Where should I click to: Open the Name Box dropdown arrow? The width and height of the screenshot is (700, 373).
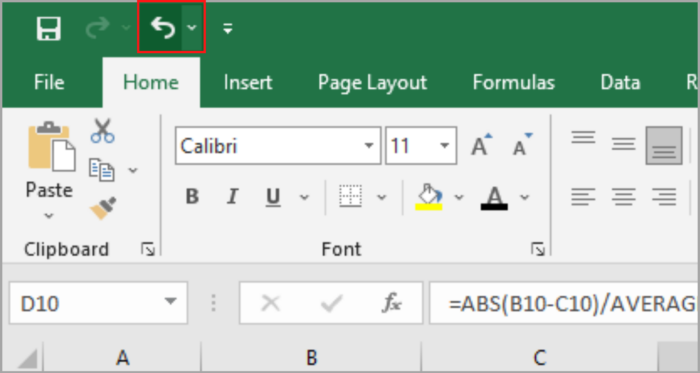pyautogui.click(x=171, y=302)
